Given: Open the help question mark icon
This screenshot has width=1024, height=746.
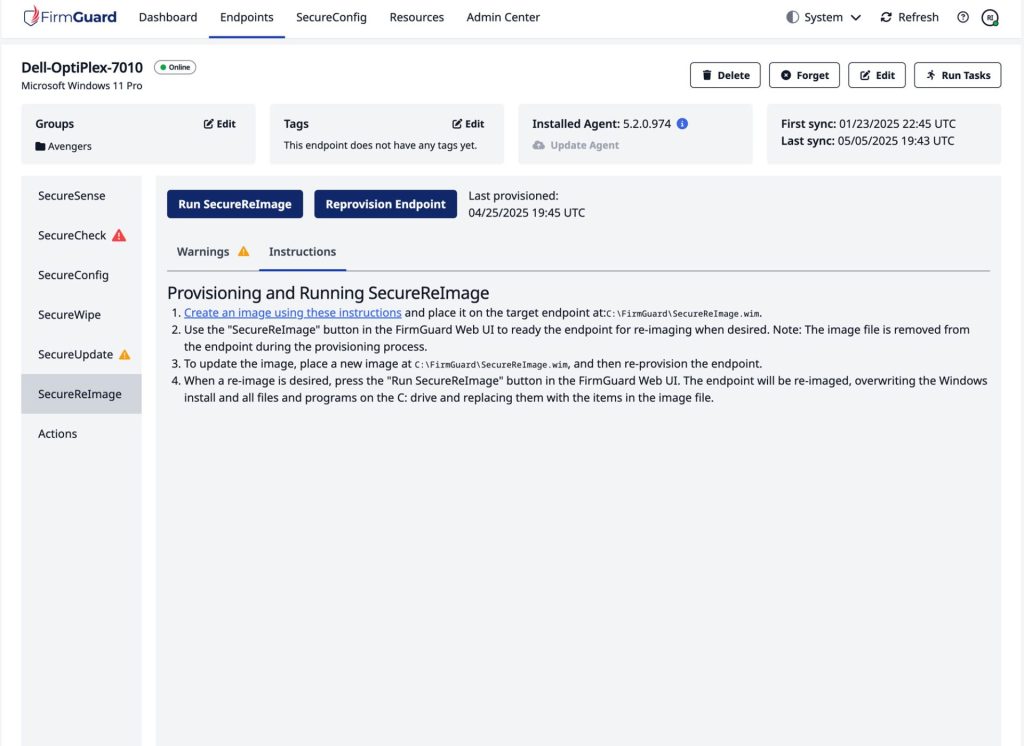Looking at the screenshot, I should (x=962, y=17).
